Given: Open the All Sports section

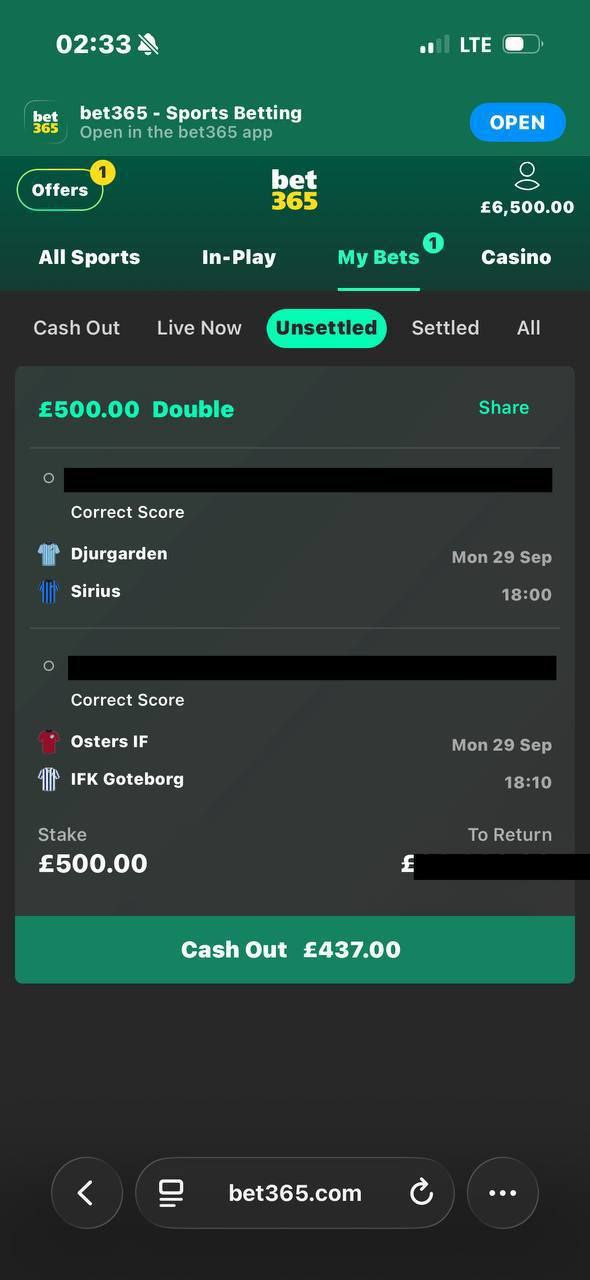Looking at the screenshot, I should [x=89, y=257].
